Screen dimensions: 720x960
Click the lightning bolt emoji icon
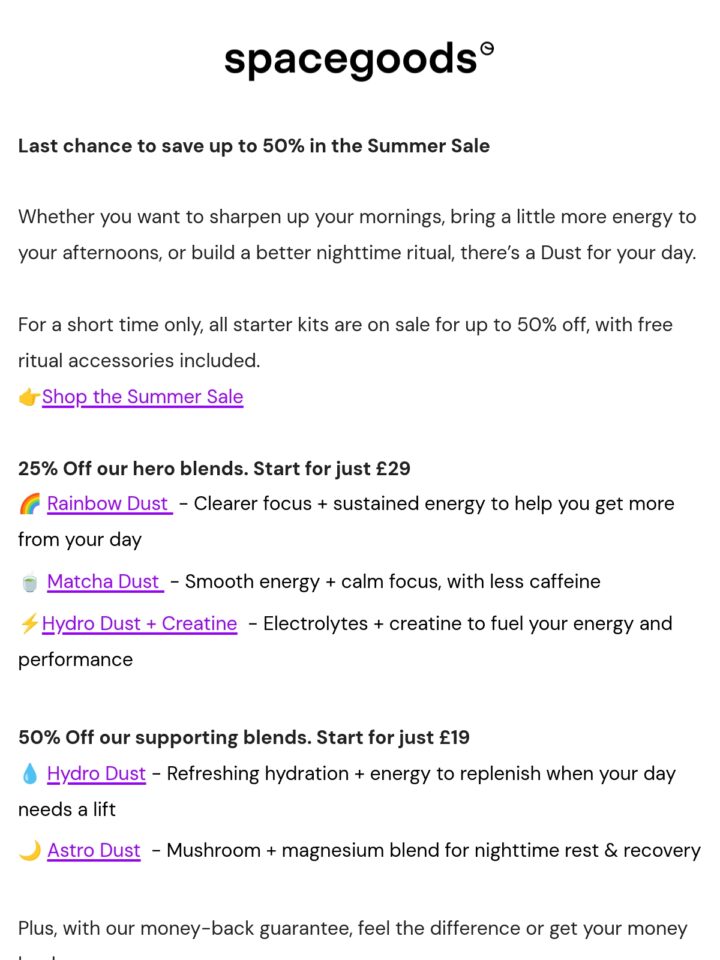tap(29, 624)
